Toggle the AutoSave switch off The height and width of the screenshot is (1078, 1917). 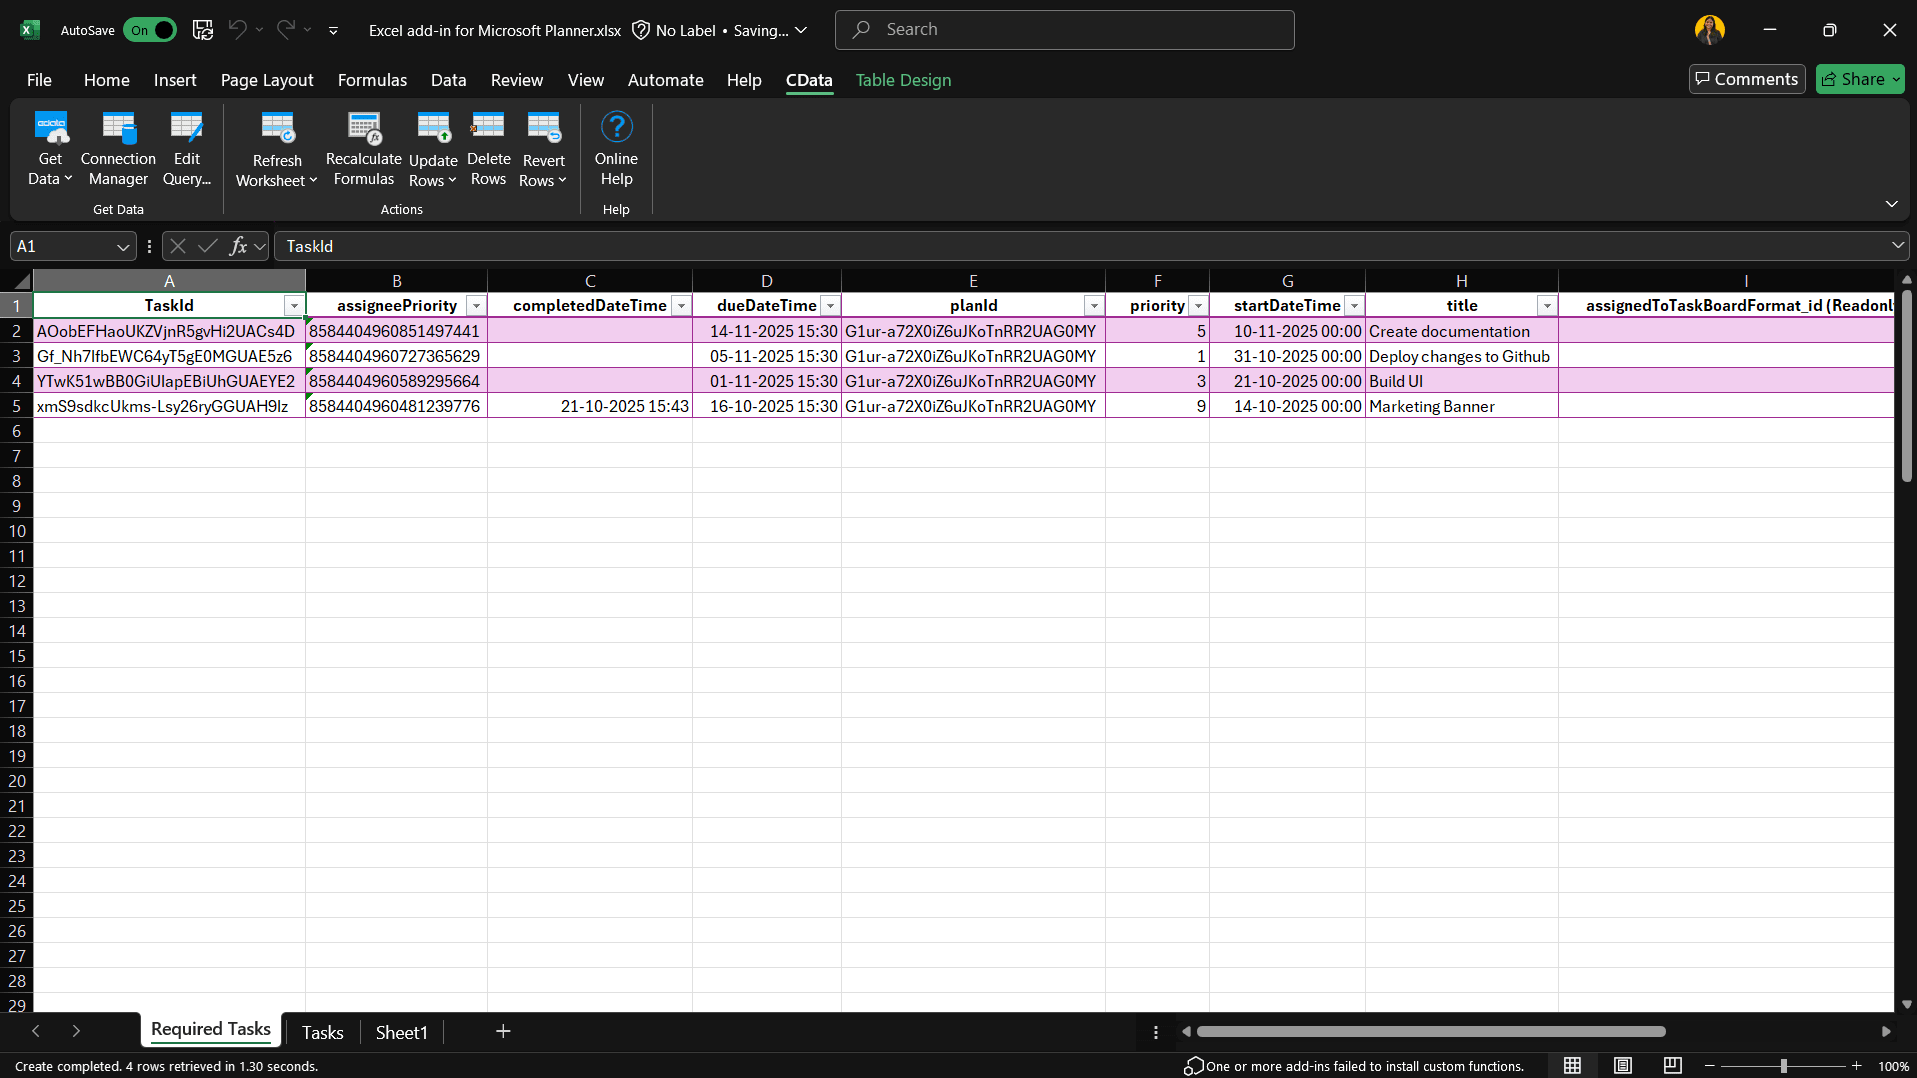[150, 30]
